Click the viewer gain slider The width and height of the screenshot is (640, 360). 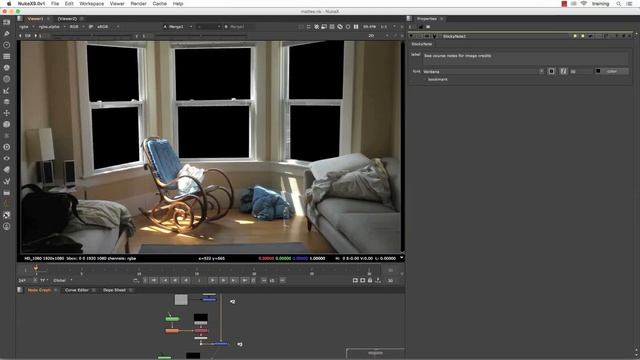pos(92,36)
